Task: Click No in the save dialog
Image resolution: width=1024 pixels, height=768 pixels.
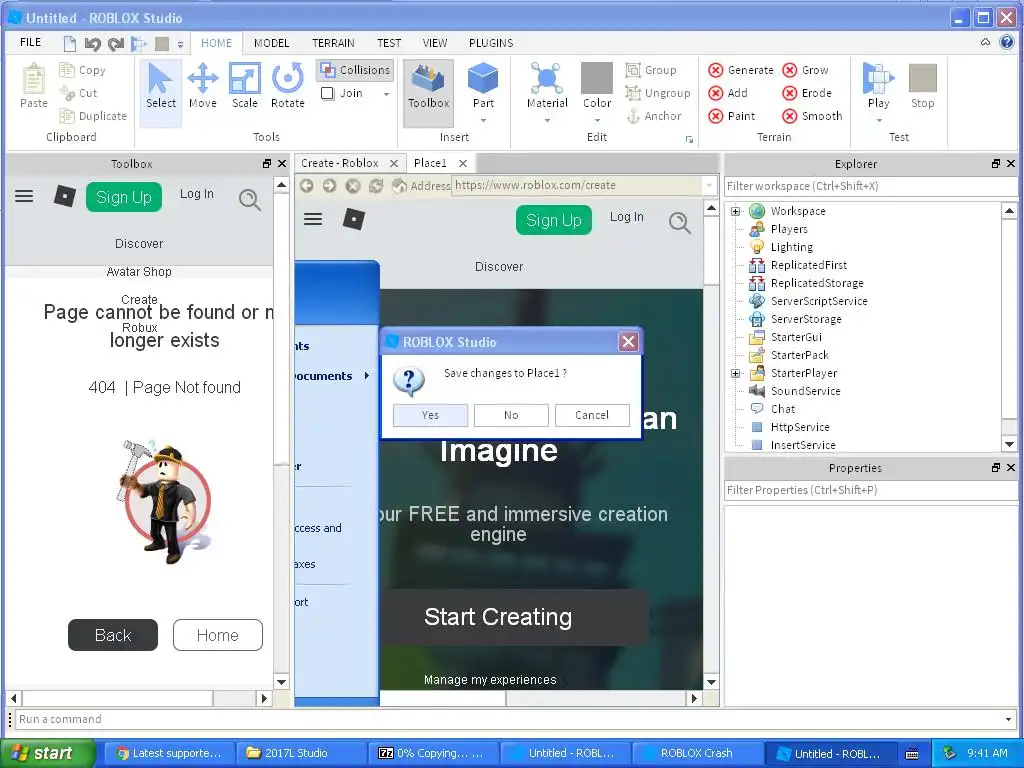Action: click(x=511, y=415)
